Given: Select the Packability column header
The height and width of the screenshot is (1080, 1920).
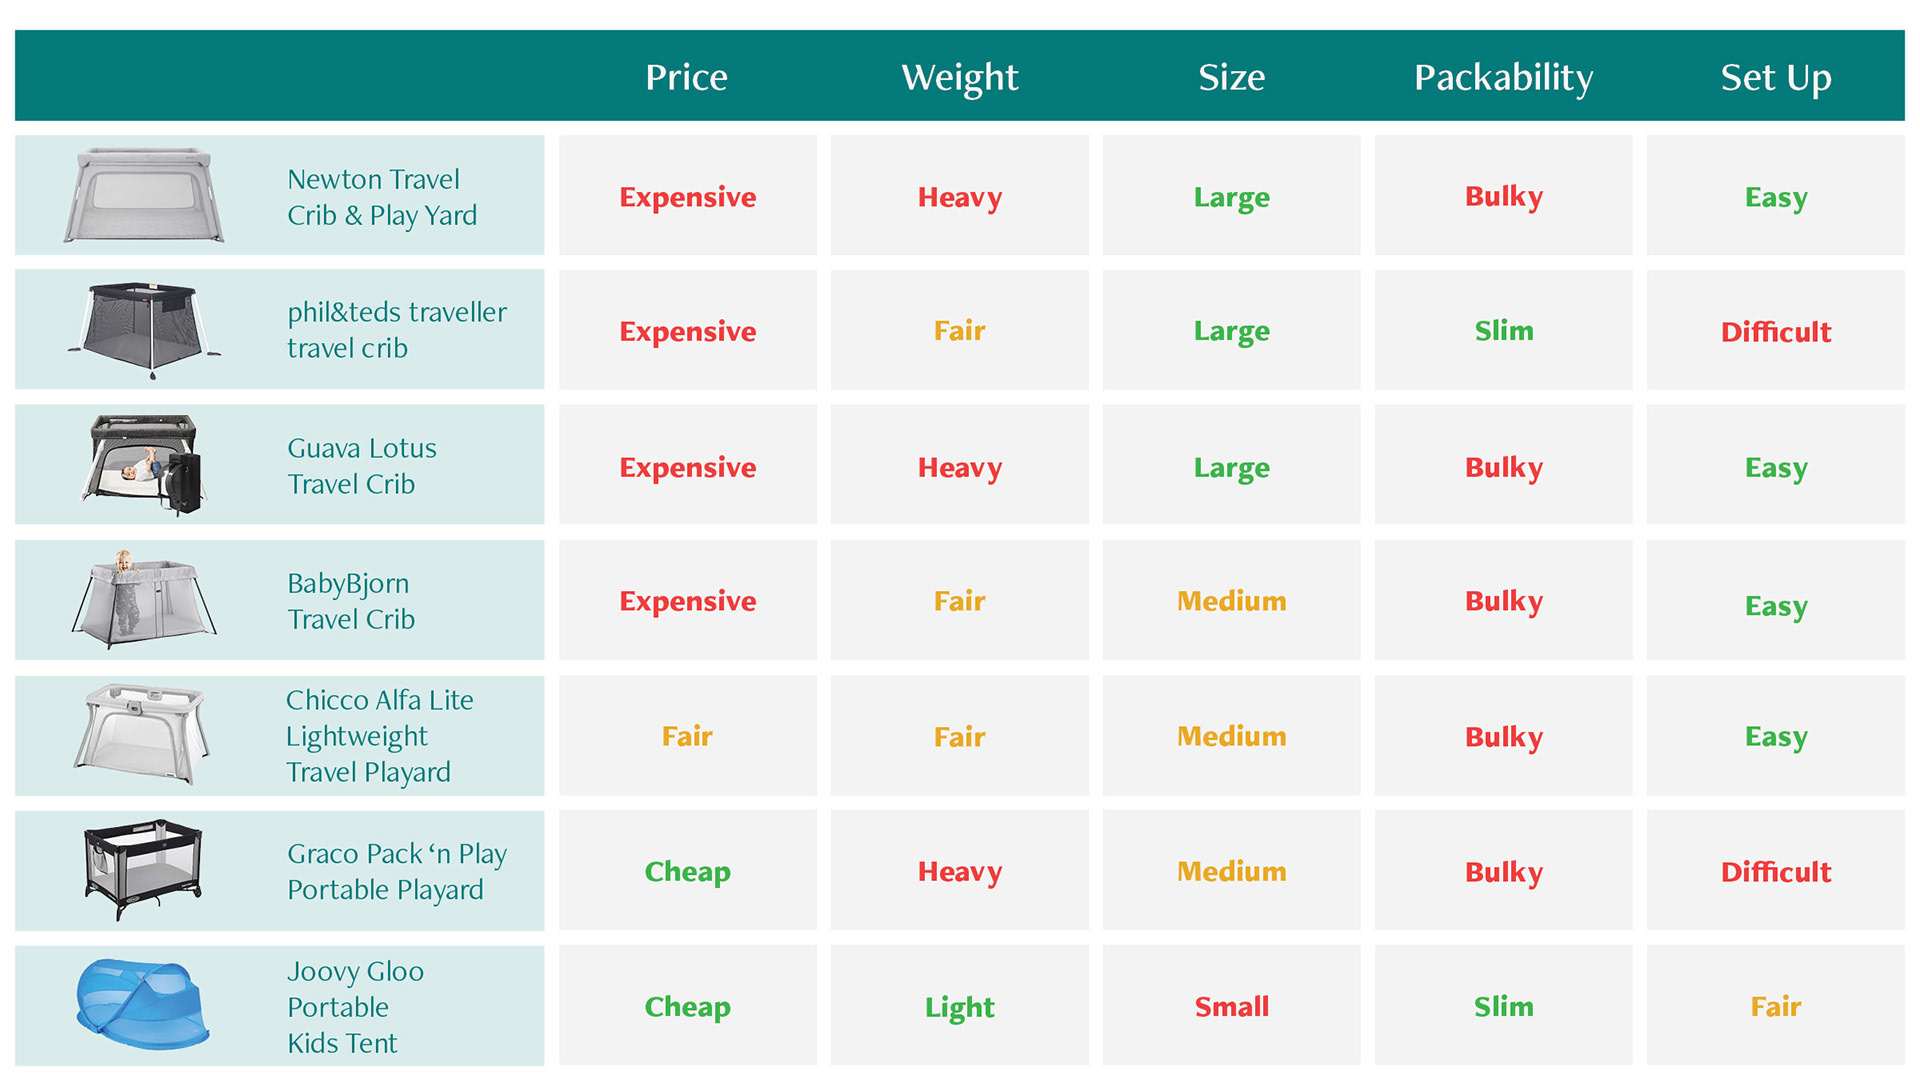Looking at the screenshot, I should click(1503, 77).
